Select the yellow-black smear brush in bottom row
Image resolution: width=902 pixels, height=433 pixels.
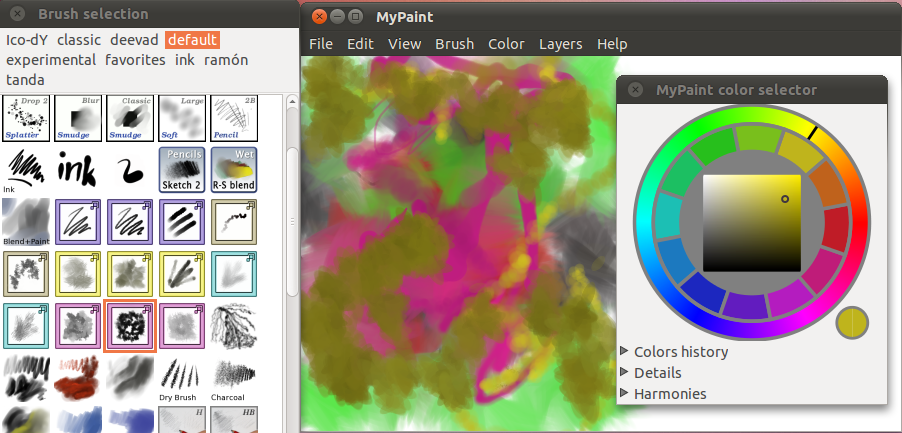coord(26,419)
